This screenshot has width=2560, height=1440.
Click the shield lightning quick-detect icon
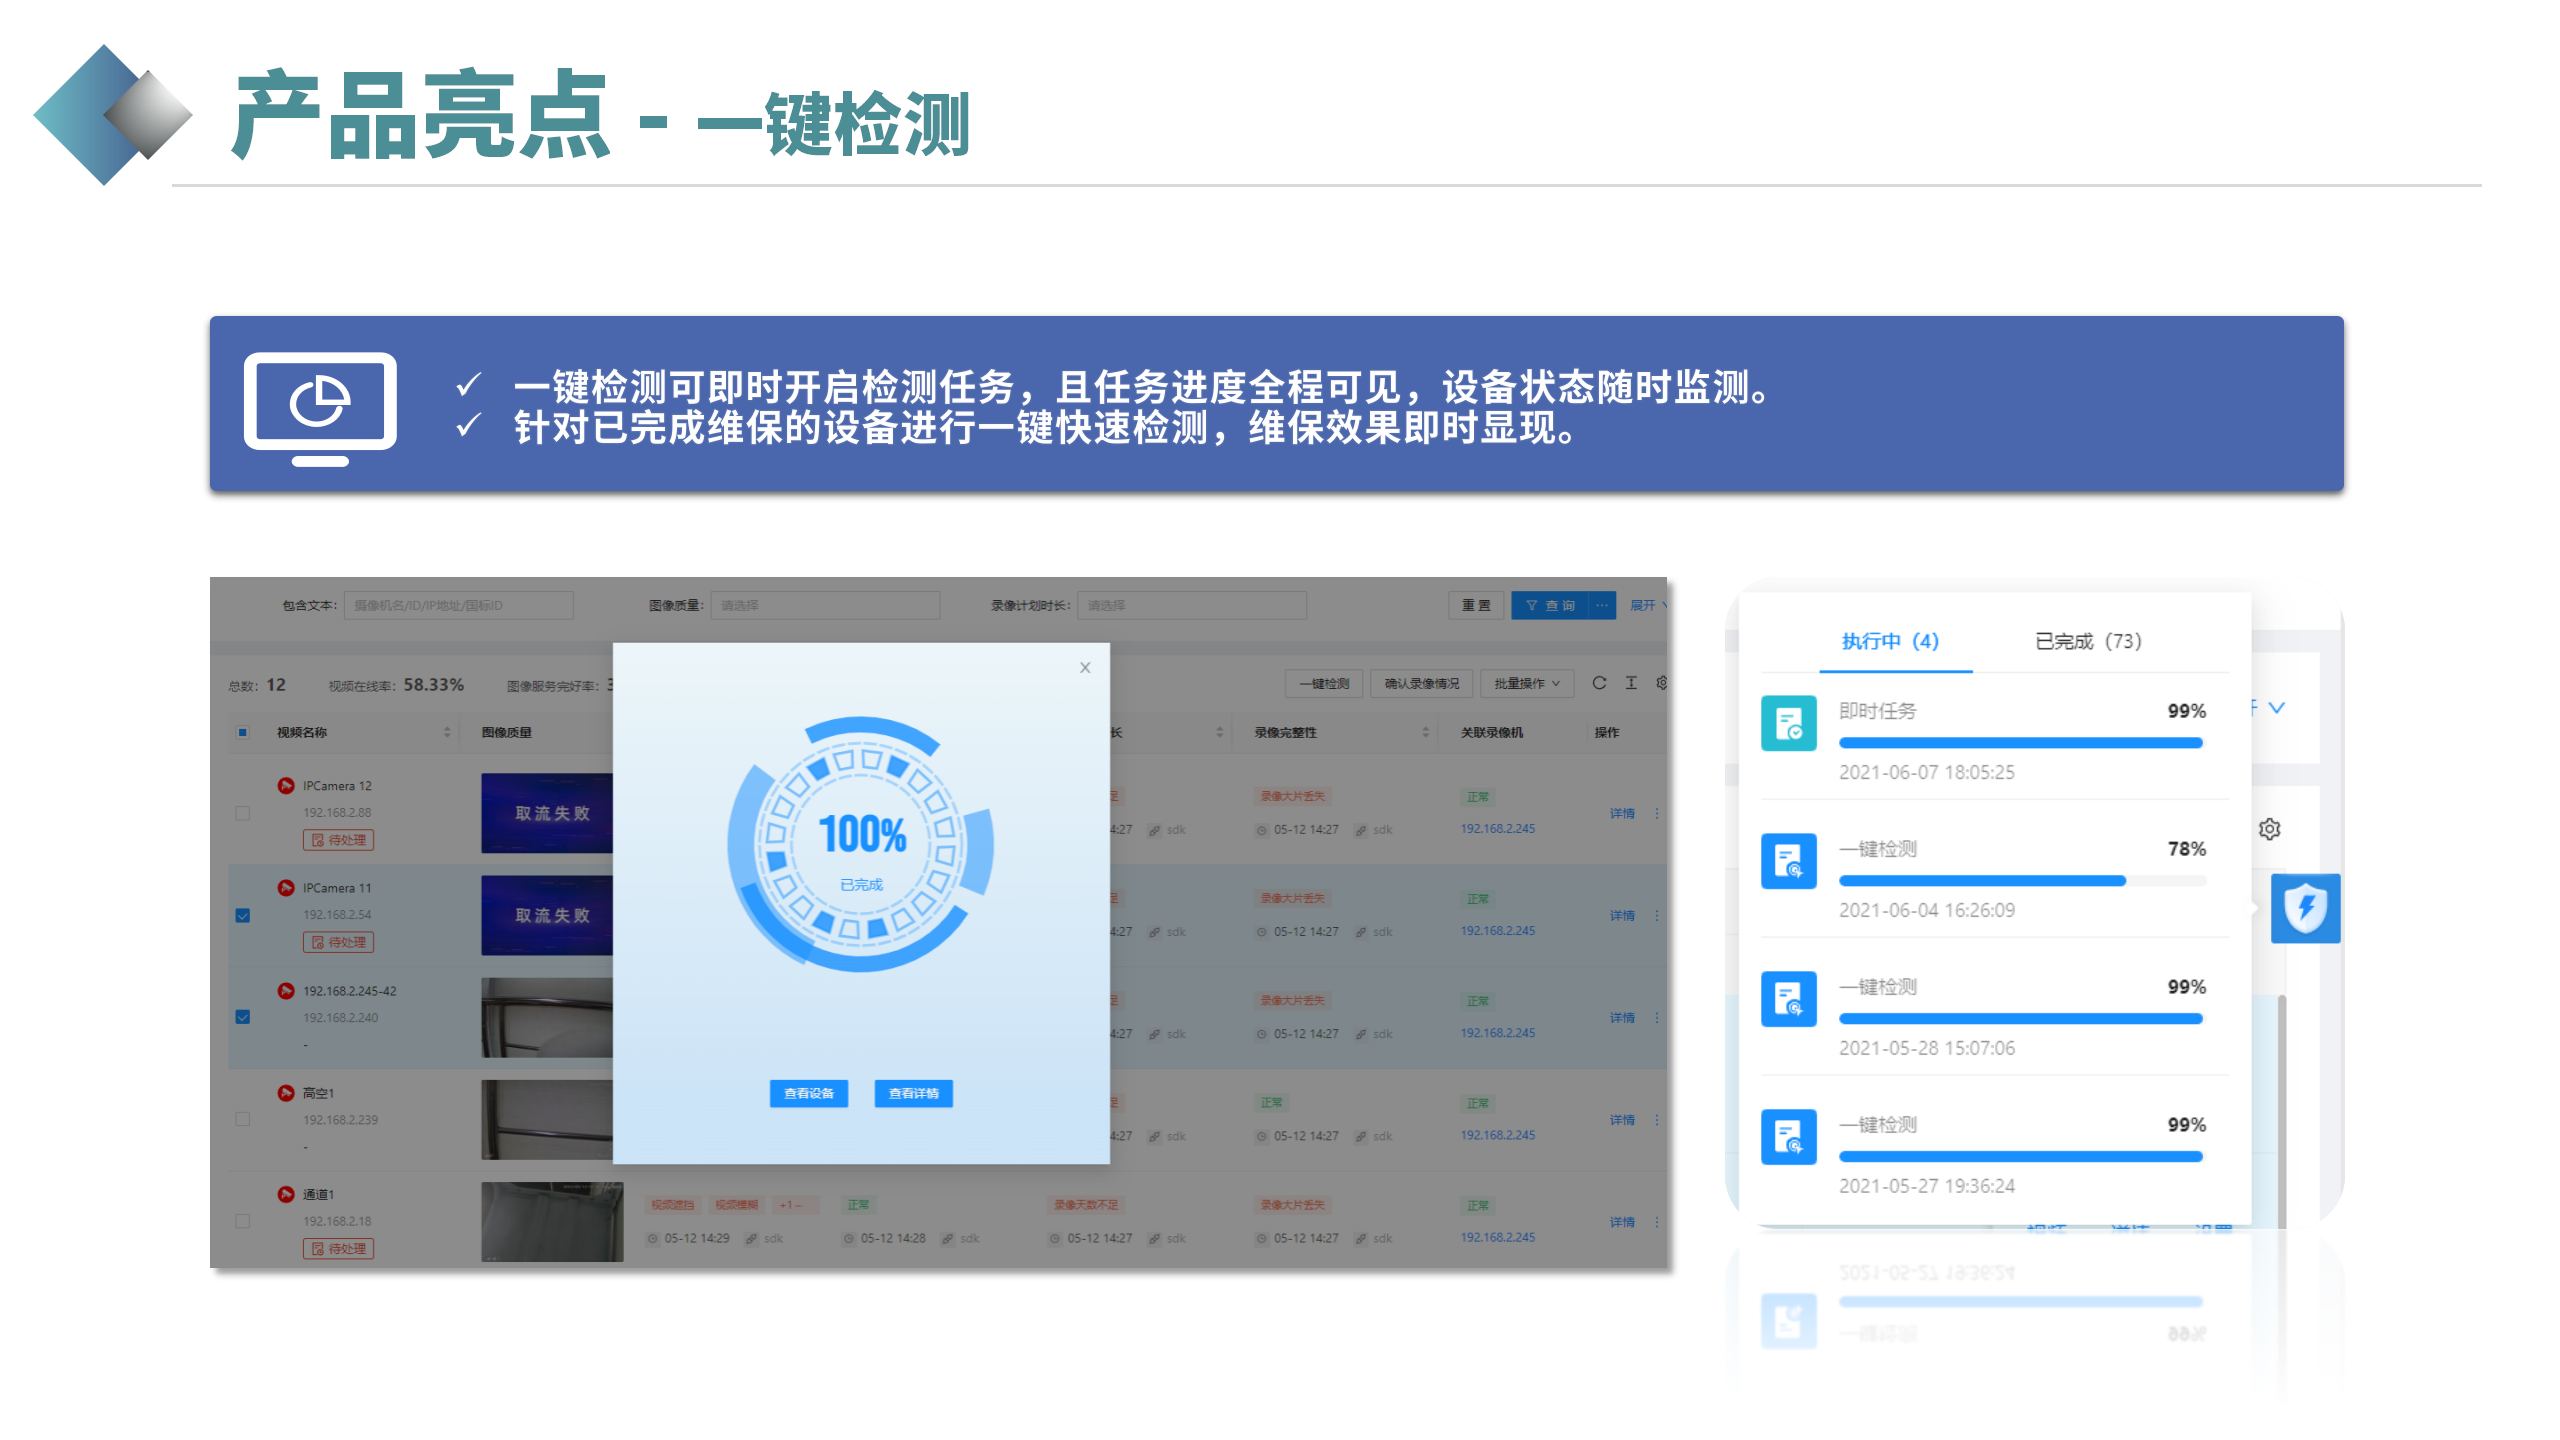[2305, 908]
